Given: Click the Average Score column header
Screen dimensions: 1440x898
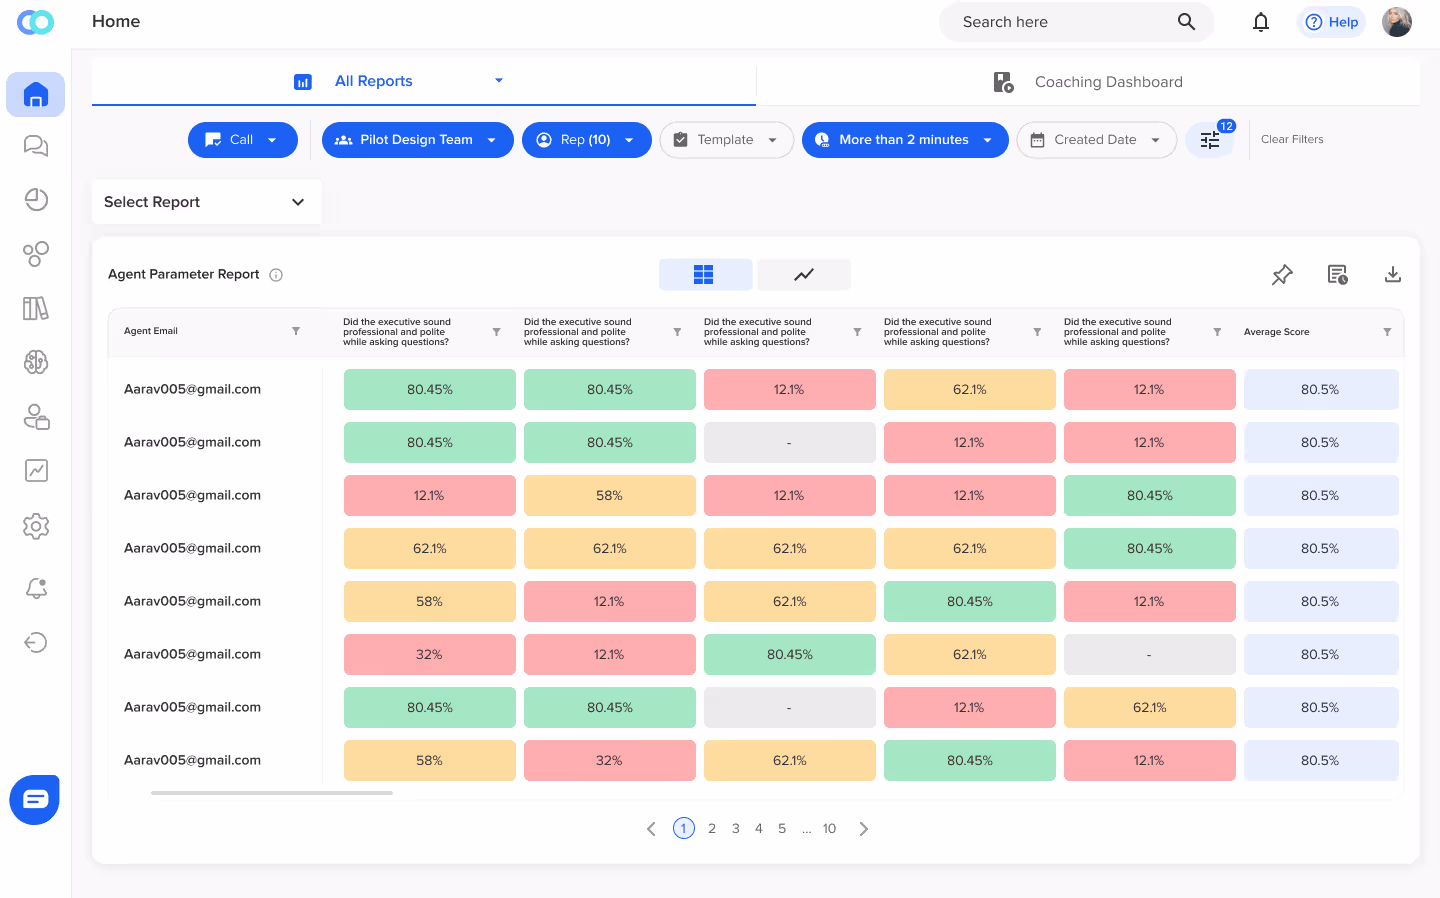Looking at the screenshot, I should tap(1276, 332).
